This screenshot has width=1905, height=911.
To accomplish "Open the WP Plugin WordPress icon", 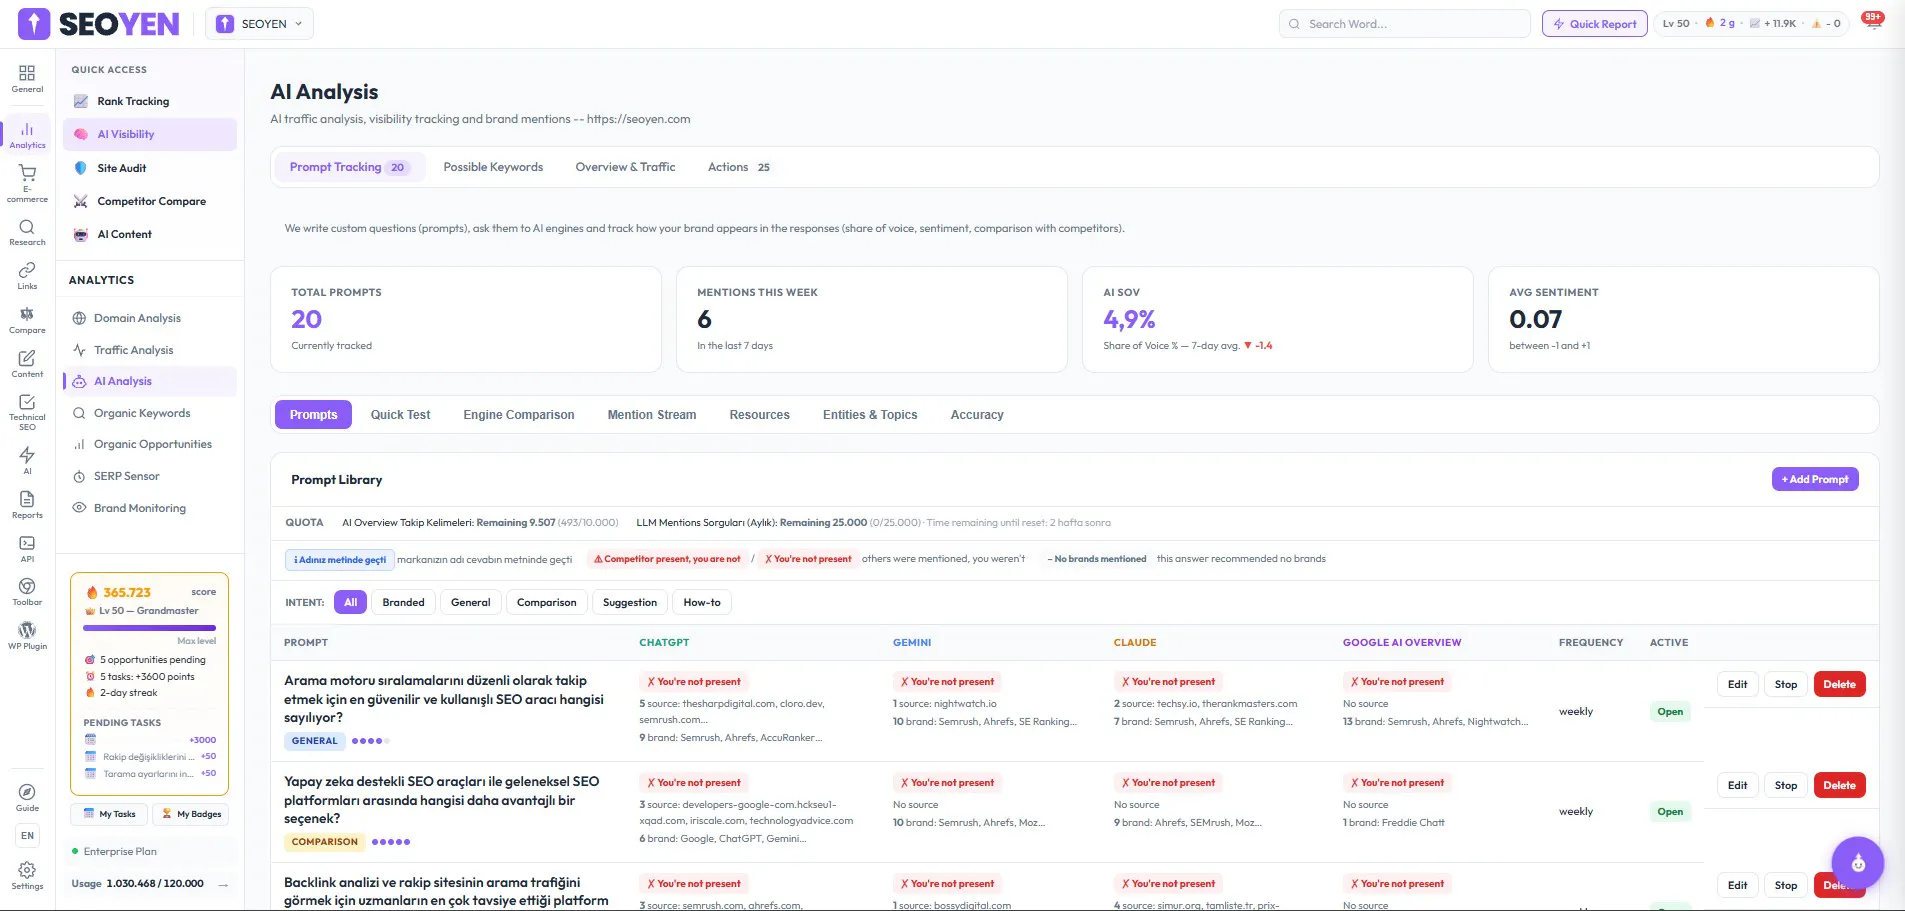I will [27, 636].
